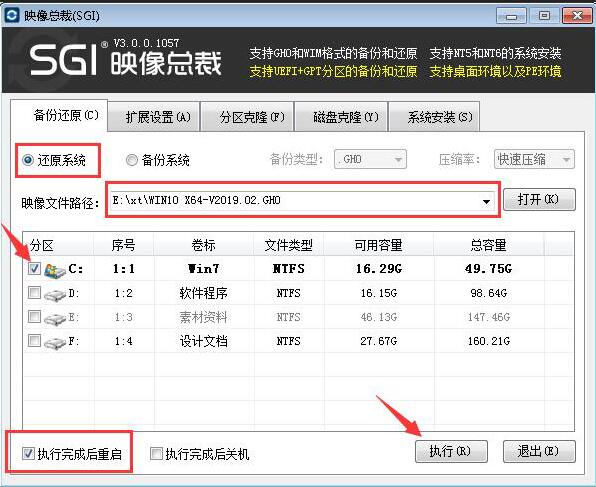The width and height of the screenshot is (596, 487).
Task: Click the C: system drive icon
Action: pyautogui.click(x=55, y=269)
